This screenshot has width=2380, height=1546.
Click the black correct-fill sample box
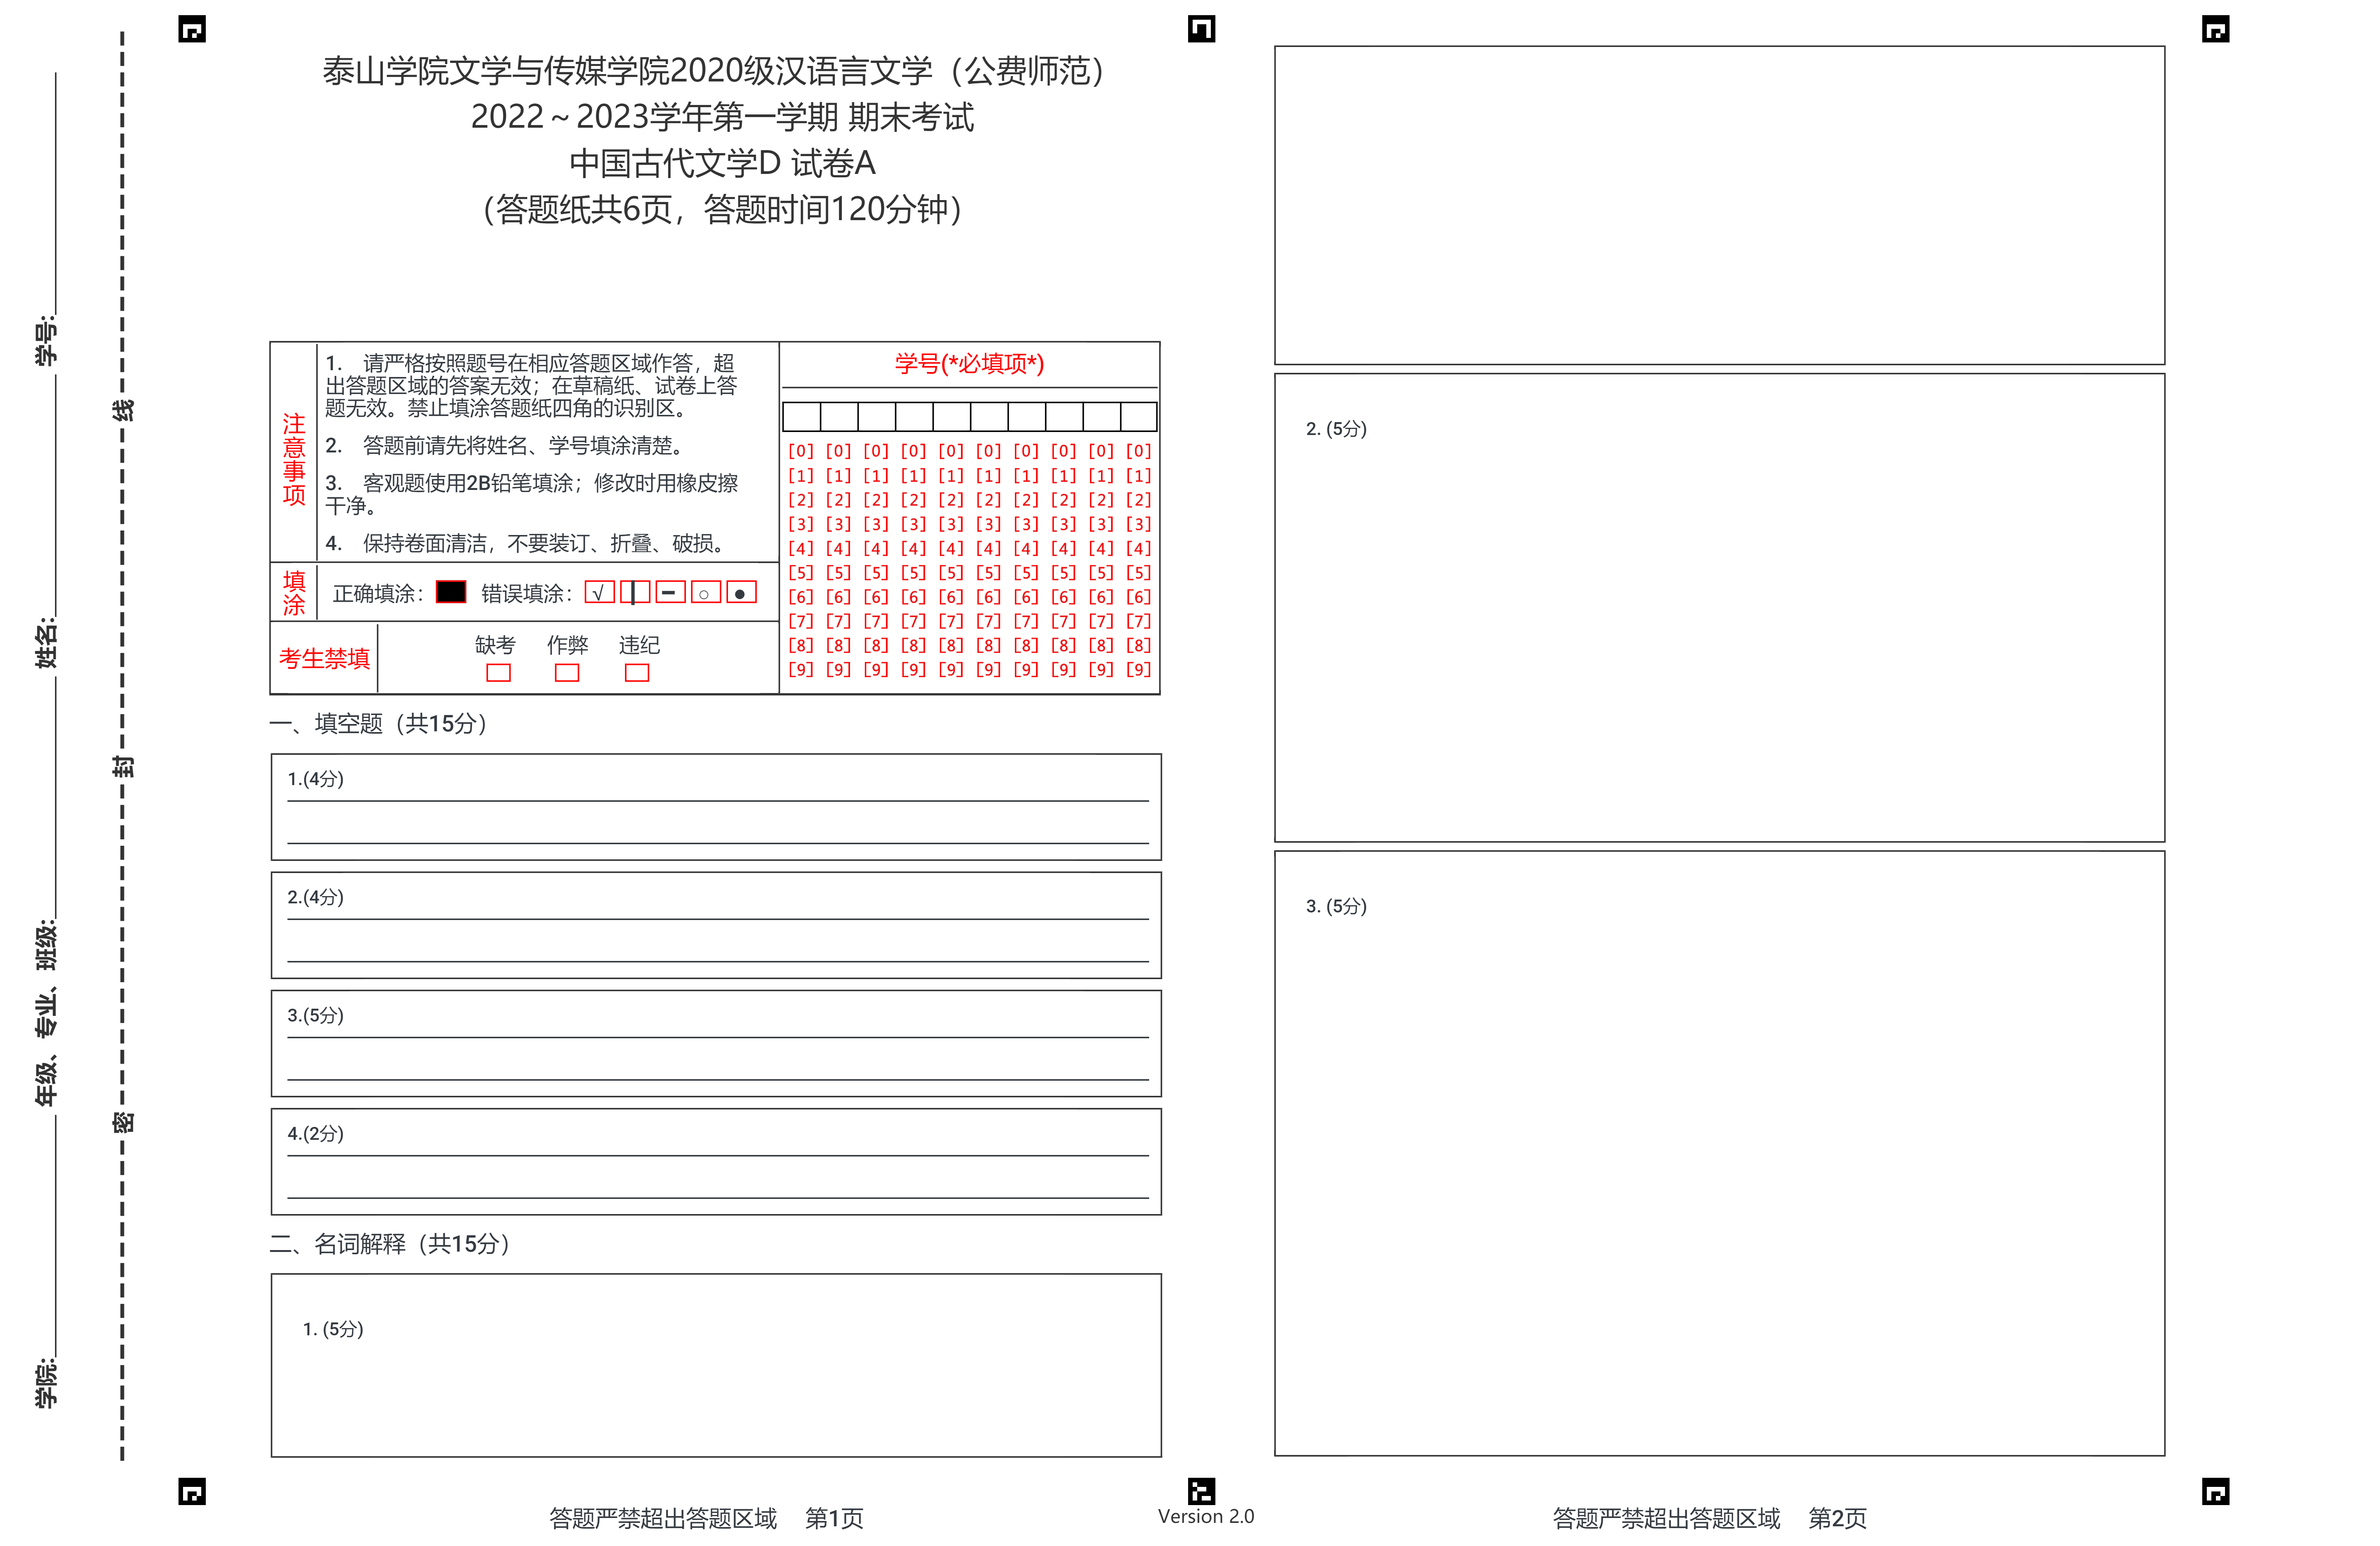coord(451,592)
